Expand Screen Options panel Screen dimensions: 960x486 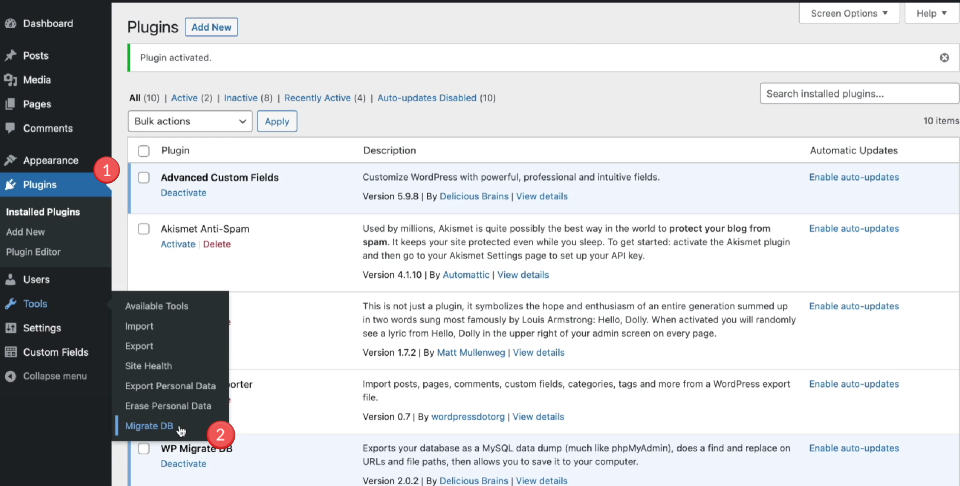849,13
